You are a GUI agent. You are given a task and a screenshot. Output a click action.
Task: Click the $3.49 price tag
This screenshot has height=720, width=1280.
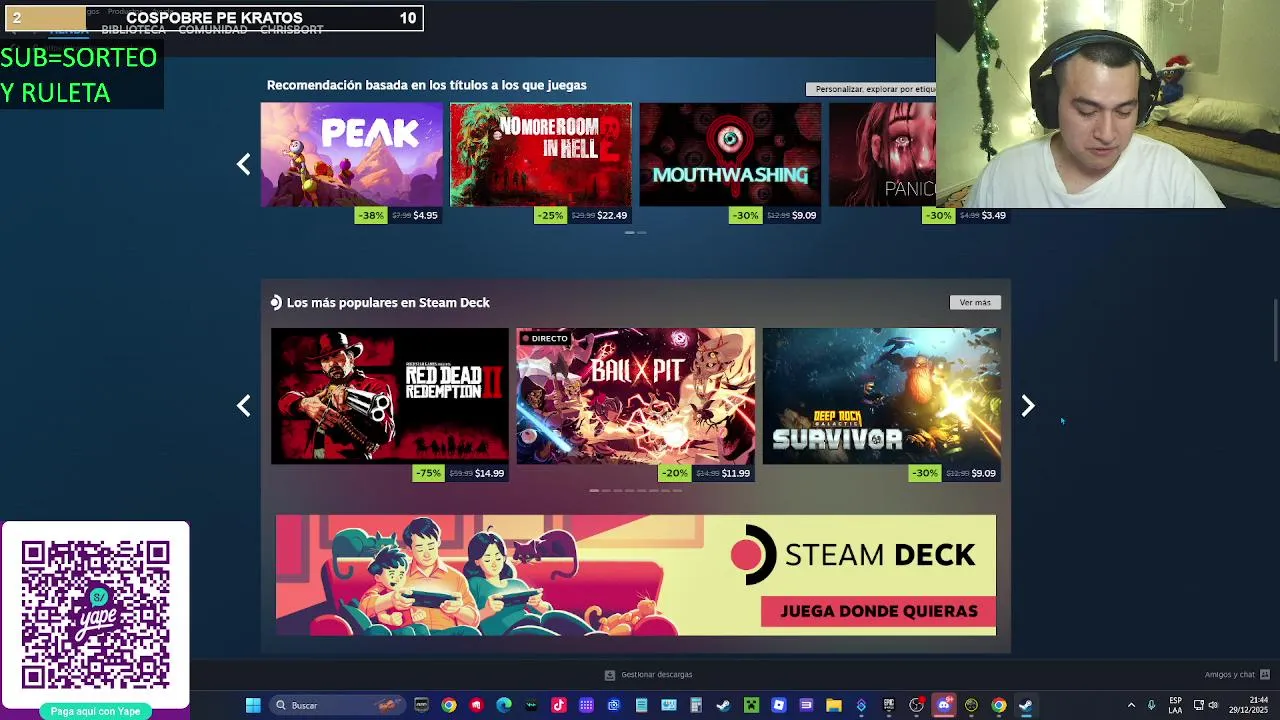(x=993, y=215)
